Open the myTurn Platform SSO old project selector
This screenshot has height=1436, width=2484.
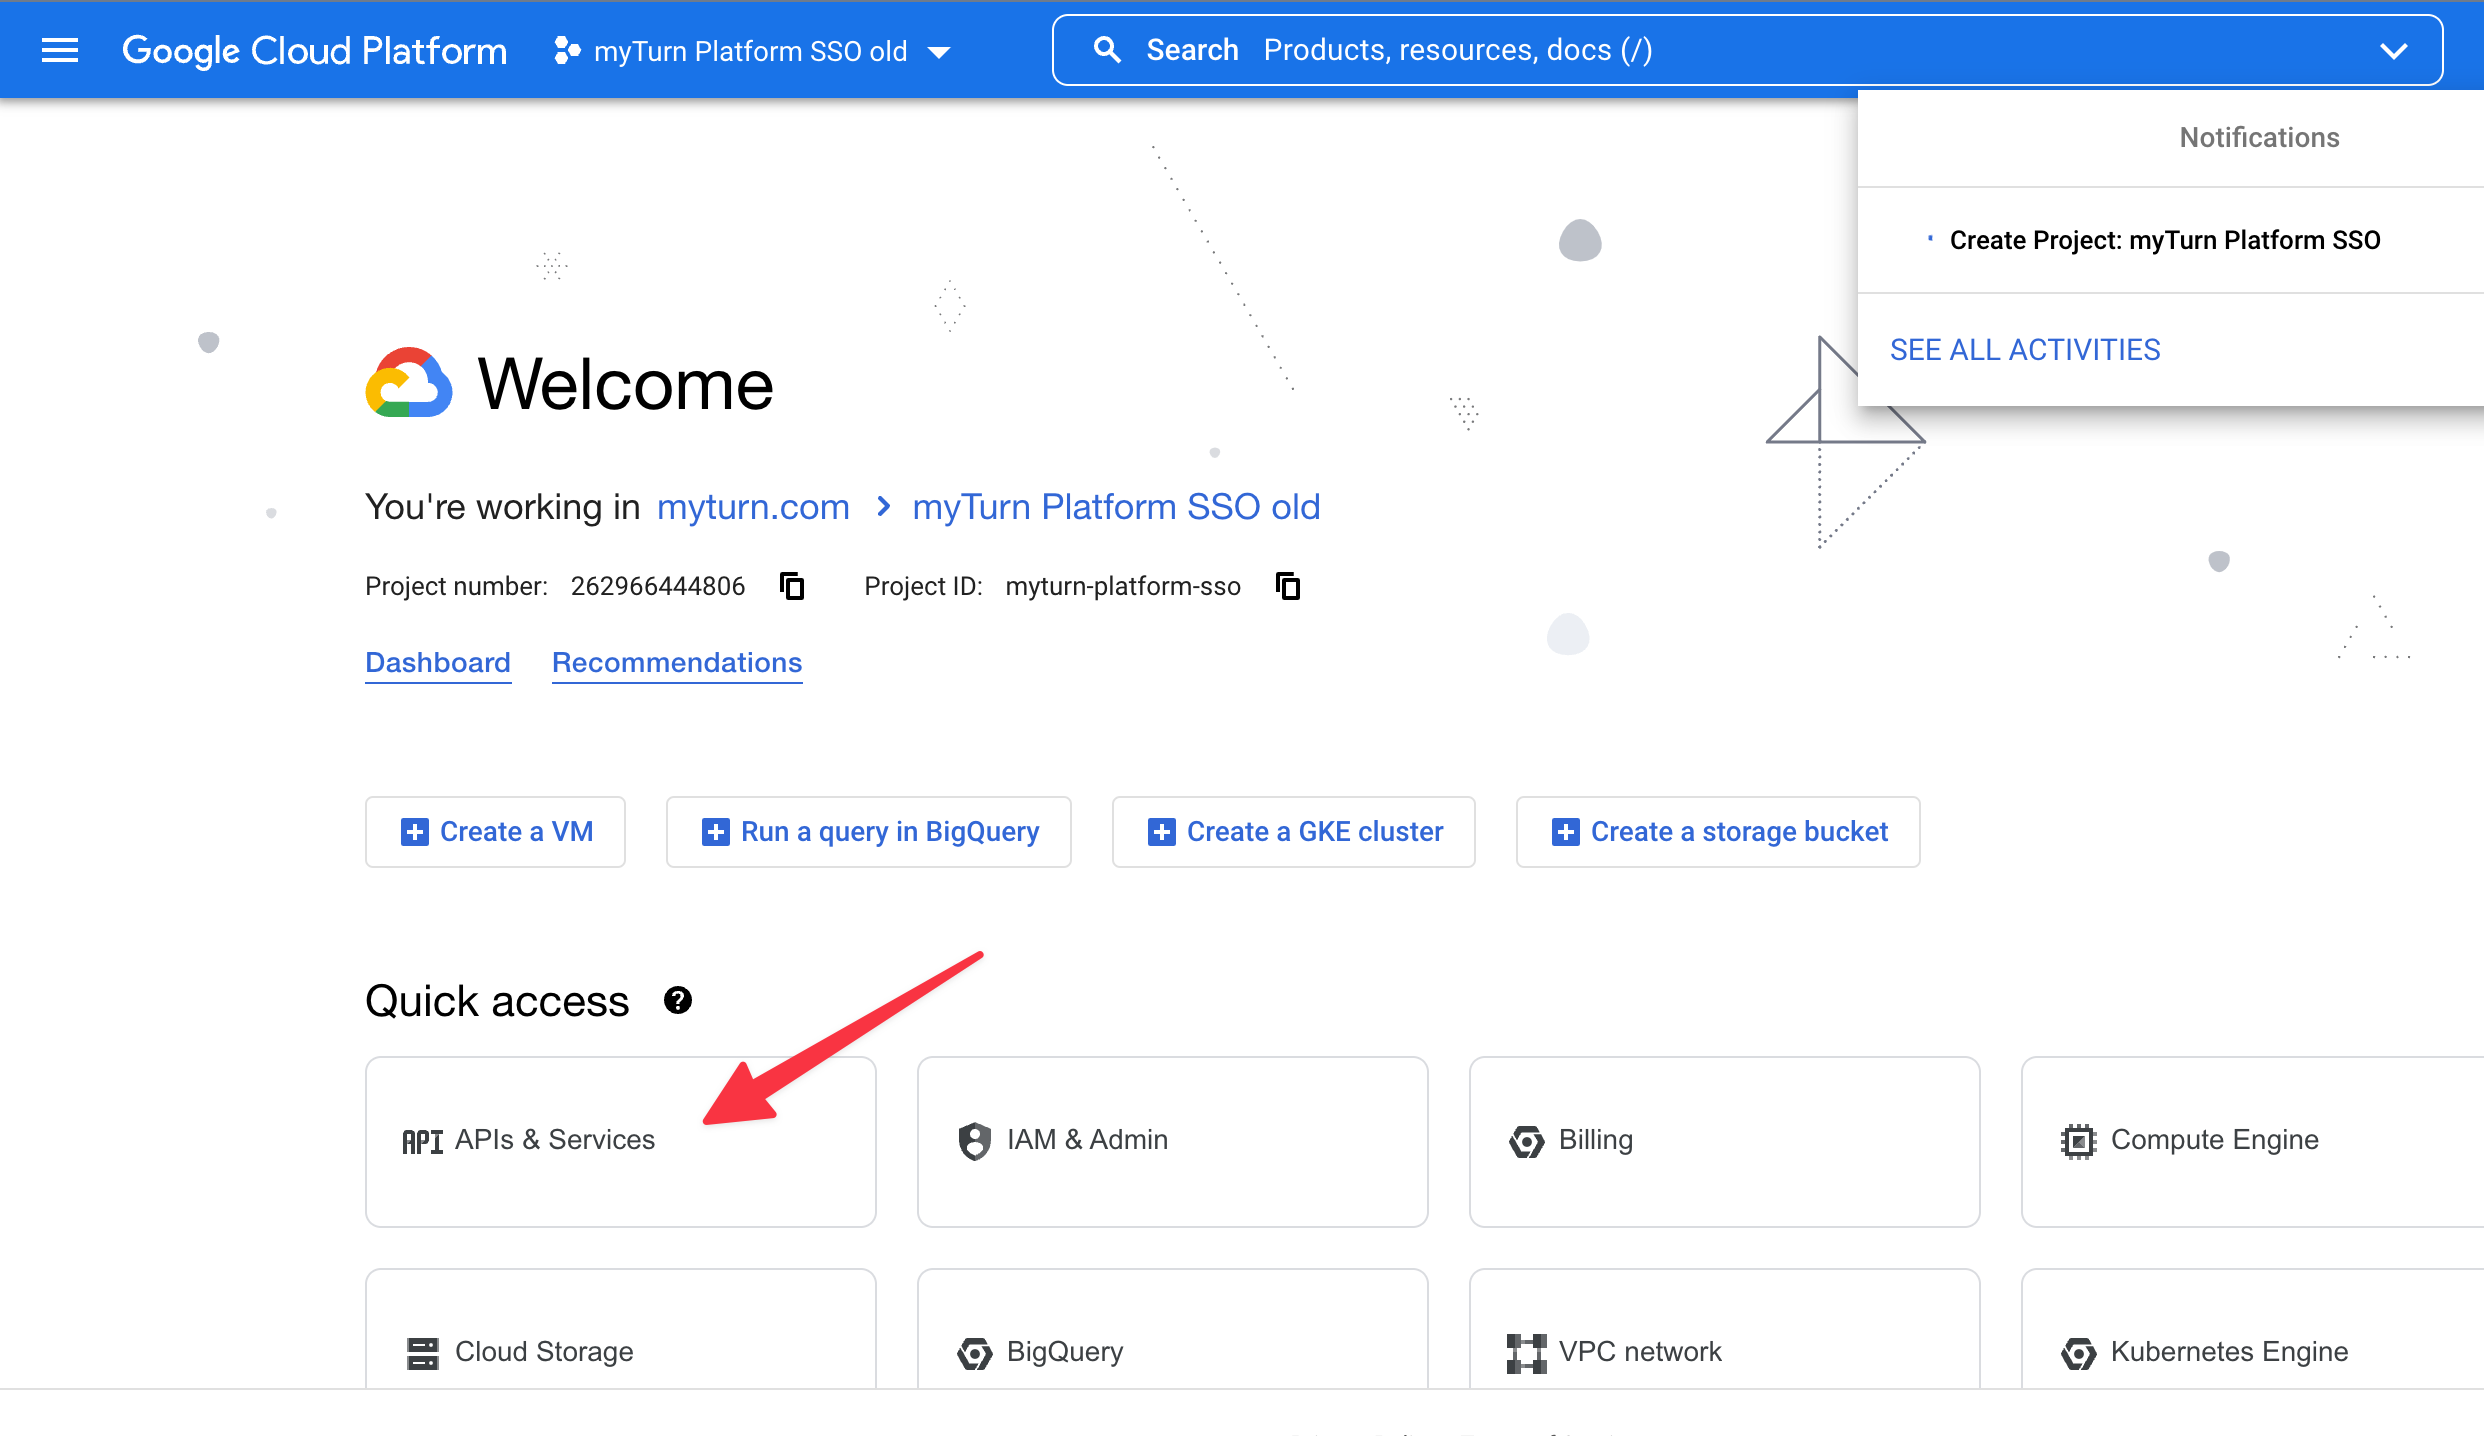click(x=752, y=51)
